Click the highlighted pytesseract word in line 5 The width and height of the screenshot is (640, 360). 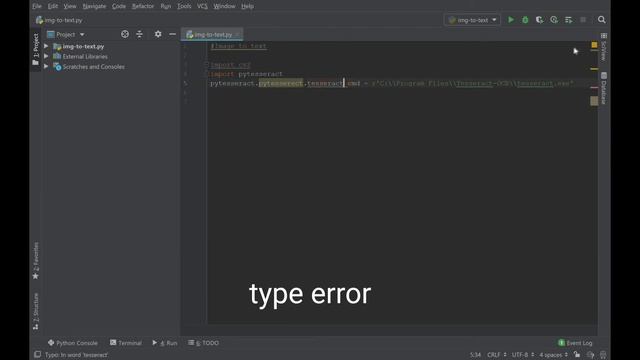point(281,83)
